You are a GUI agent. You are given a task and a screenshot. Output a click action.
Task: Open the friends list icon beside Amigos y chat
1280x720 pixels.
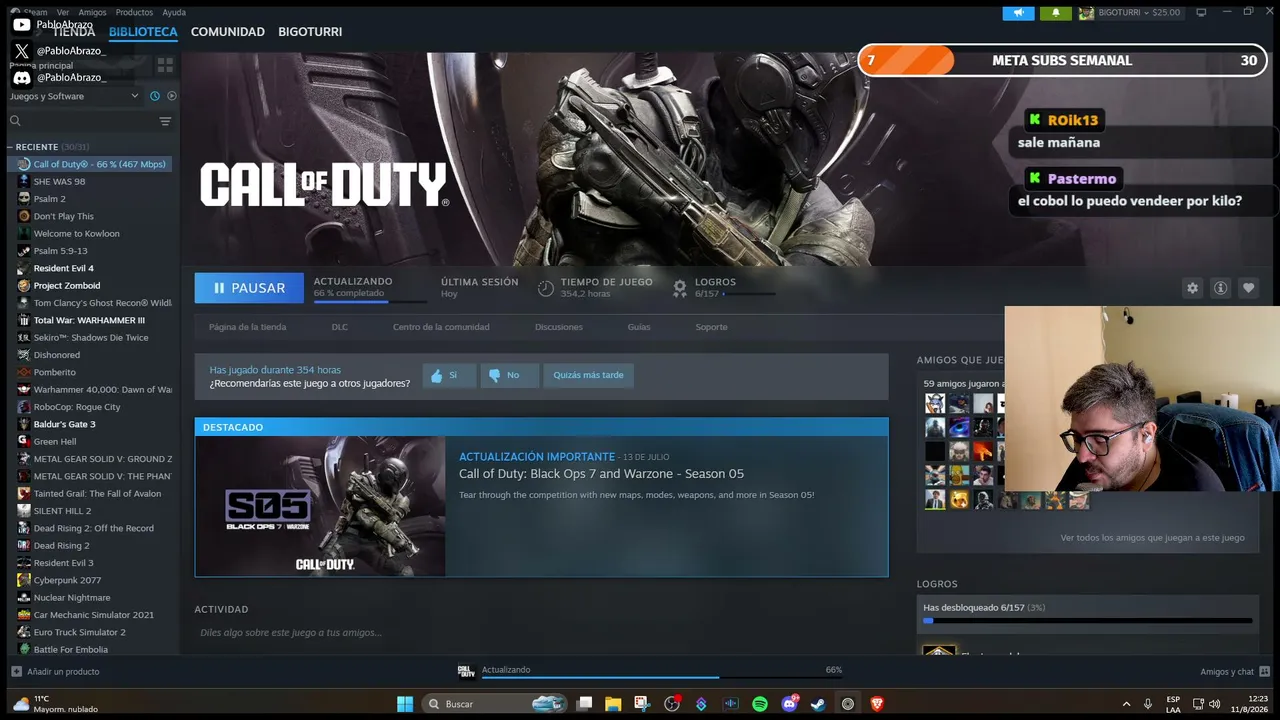(1265, 671)
